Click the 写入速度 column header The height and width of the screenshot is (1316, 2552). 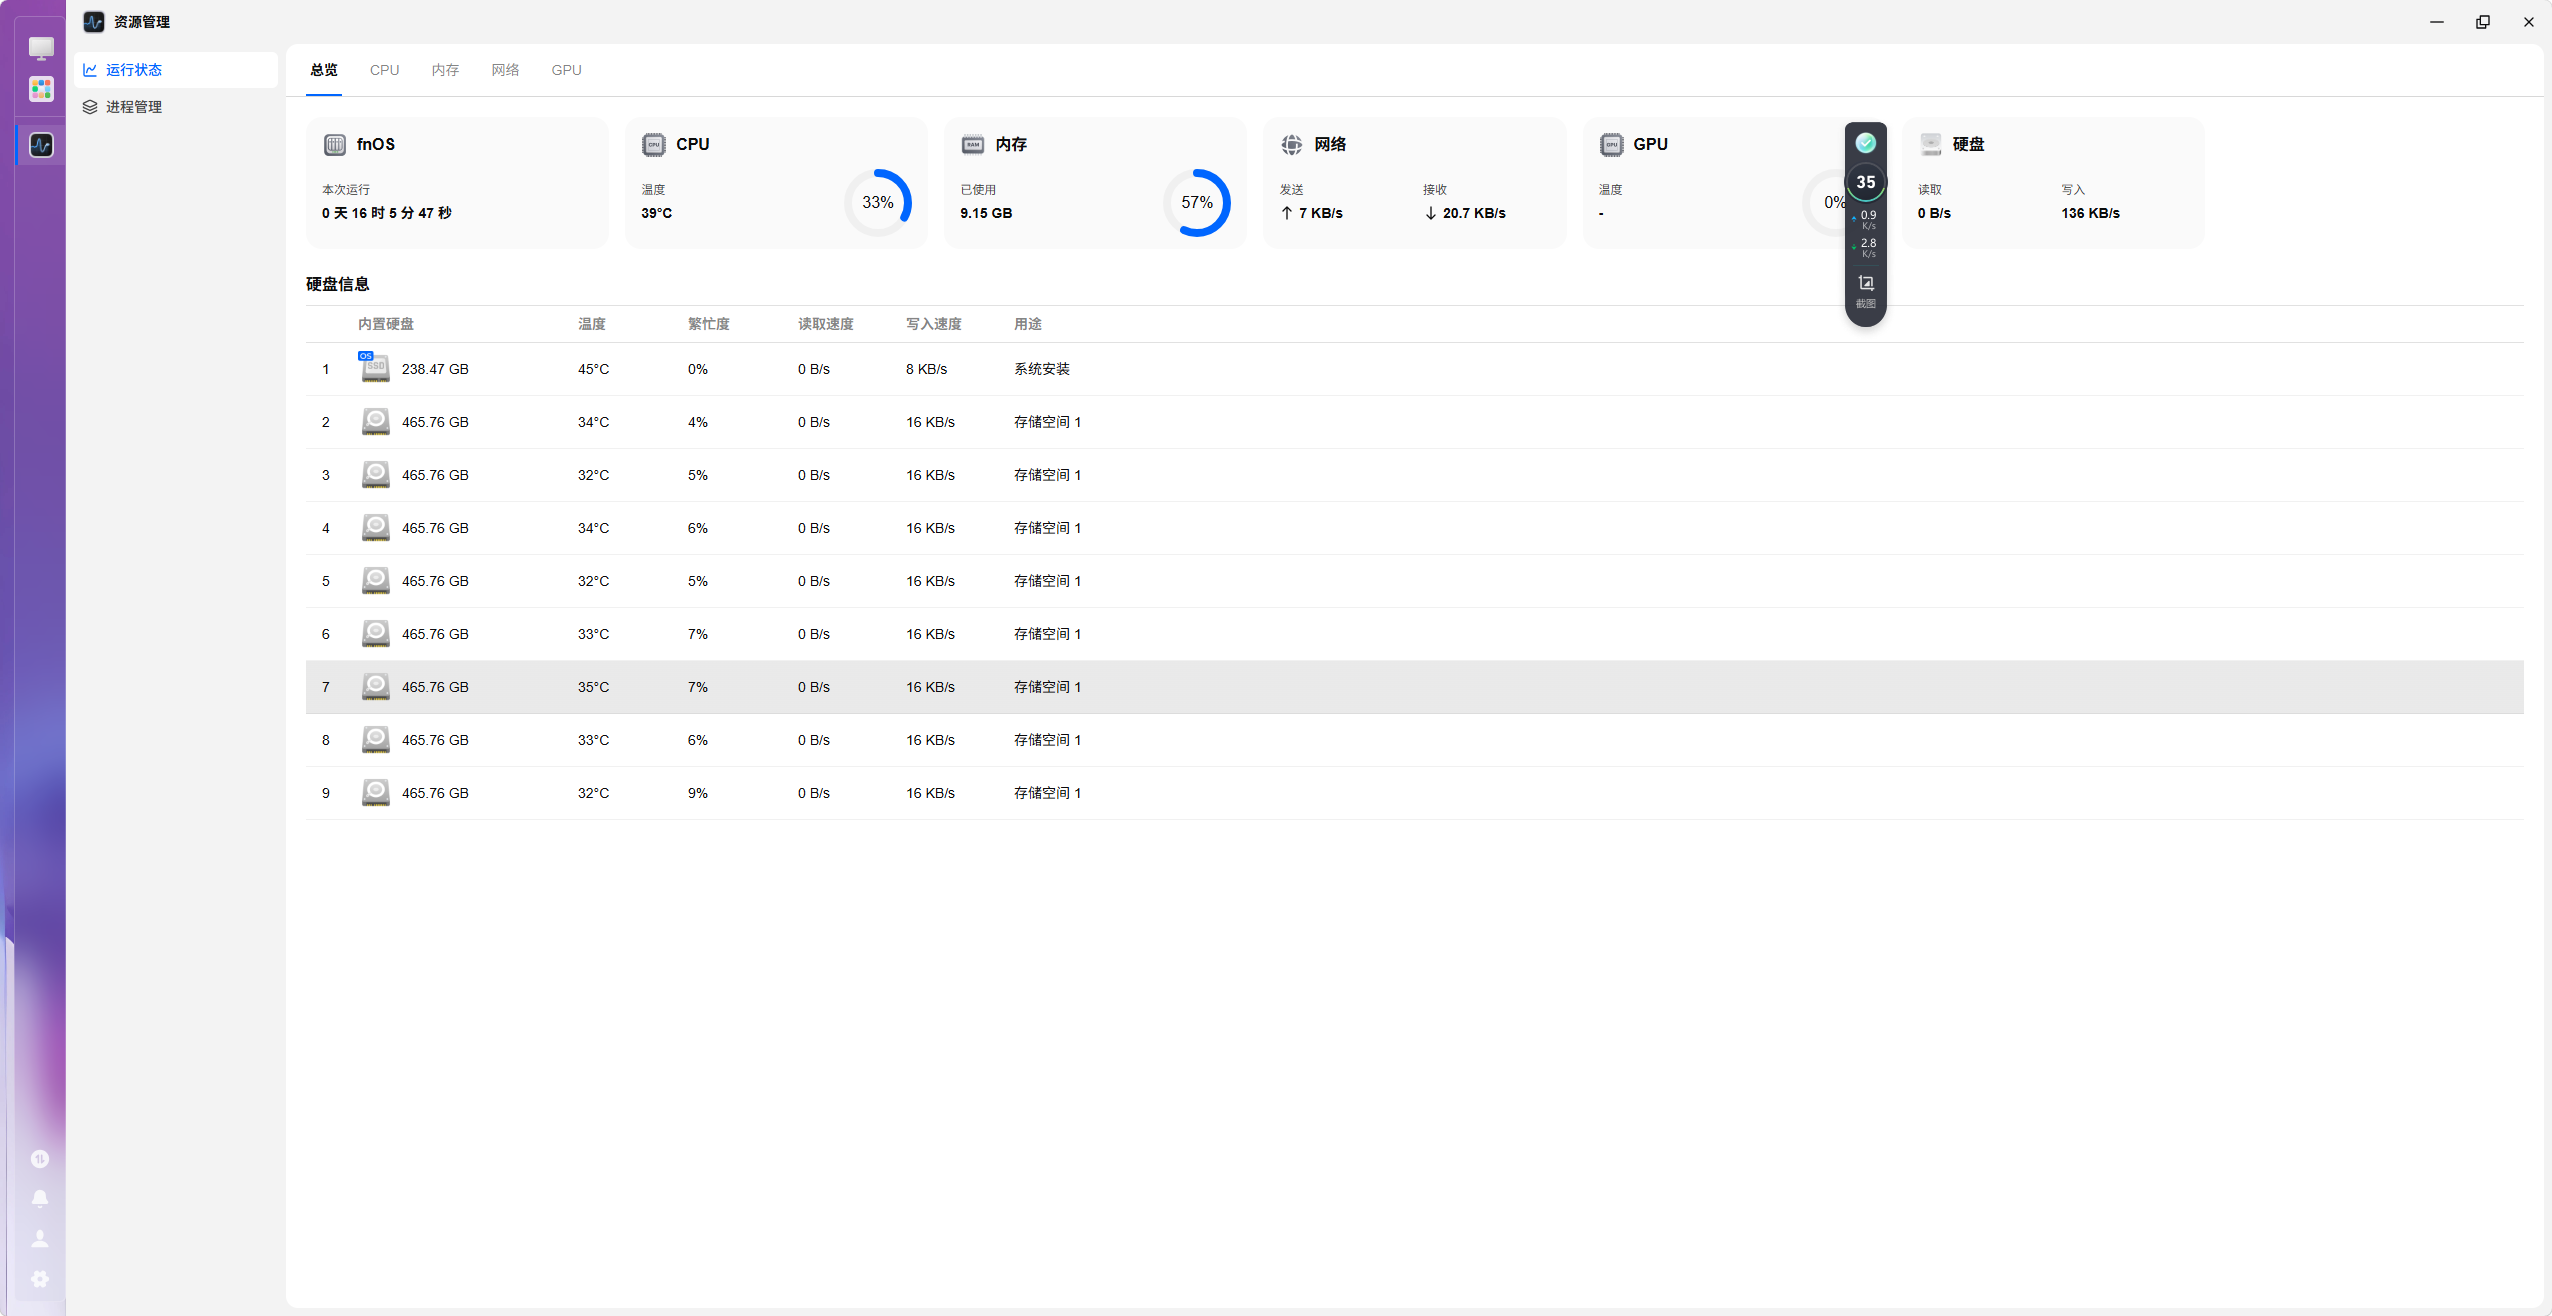tap(934, 324)
